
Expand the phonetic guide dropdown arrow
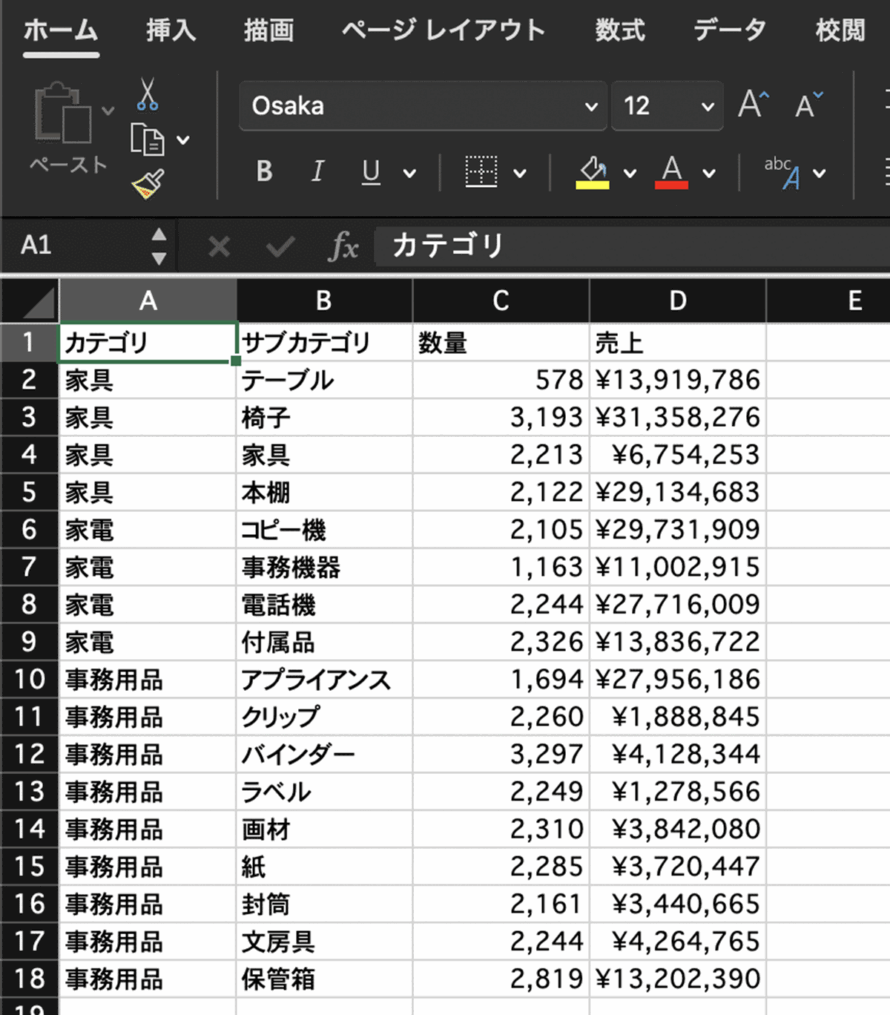pos(819,173)
